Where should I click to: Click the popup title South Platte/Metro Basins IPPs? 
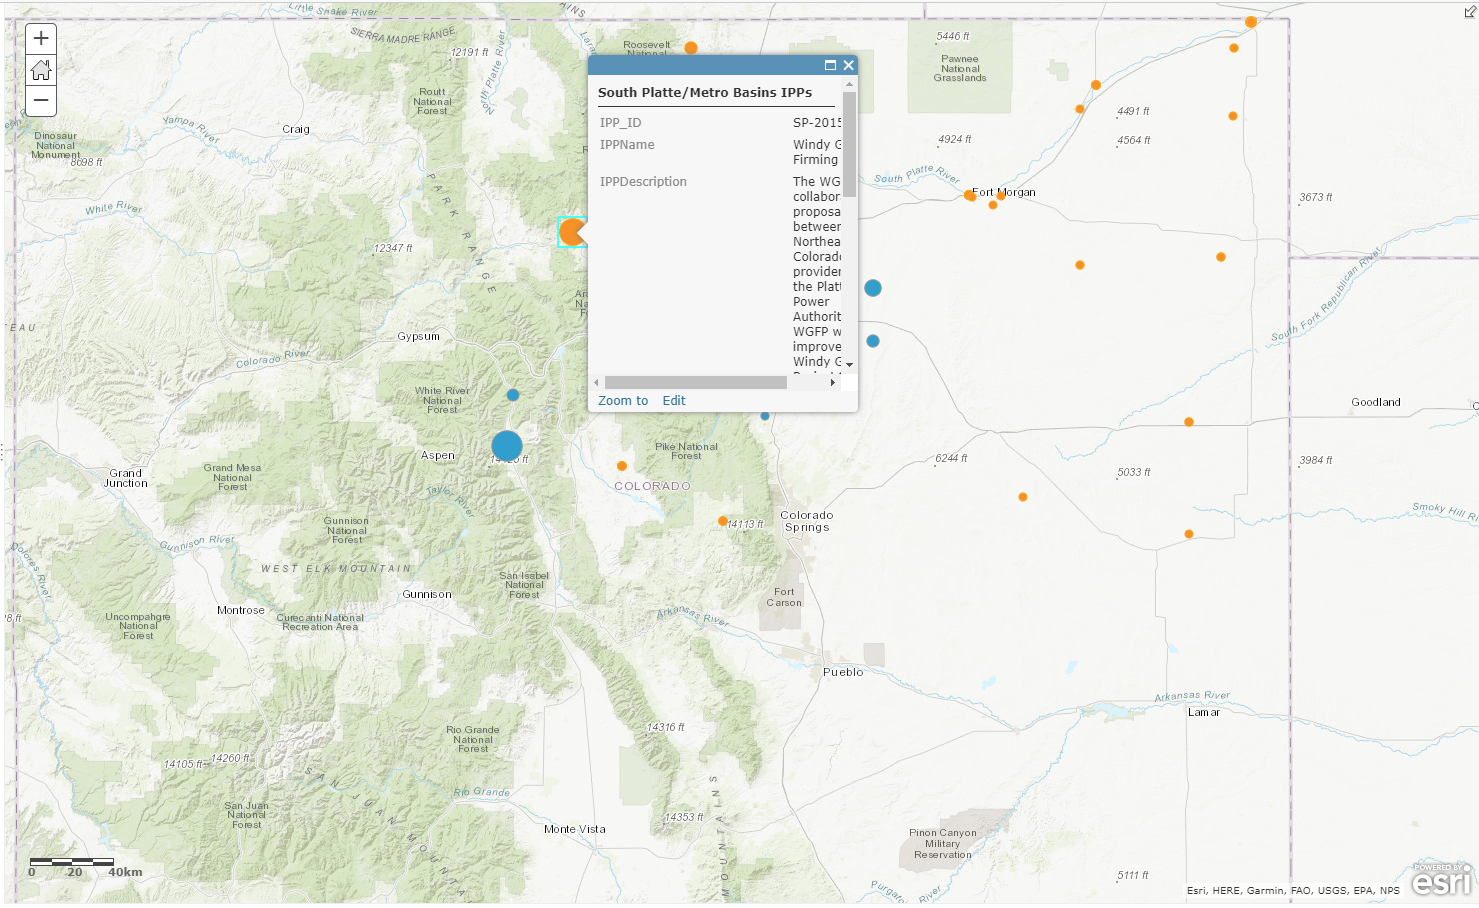(705, 92)
